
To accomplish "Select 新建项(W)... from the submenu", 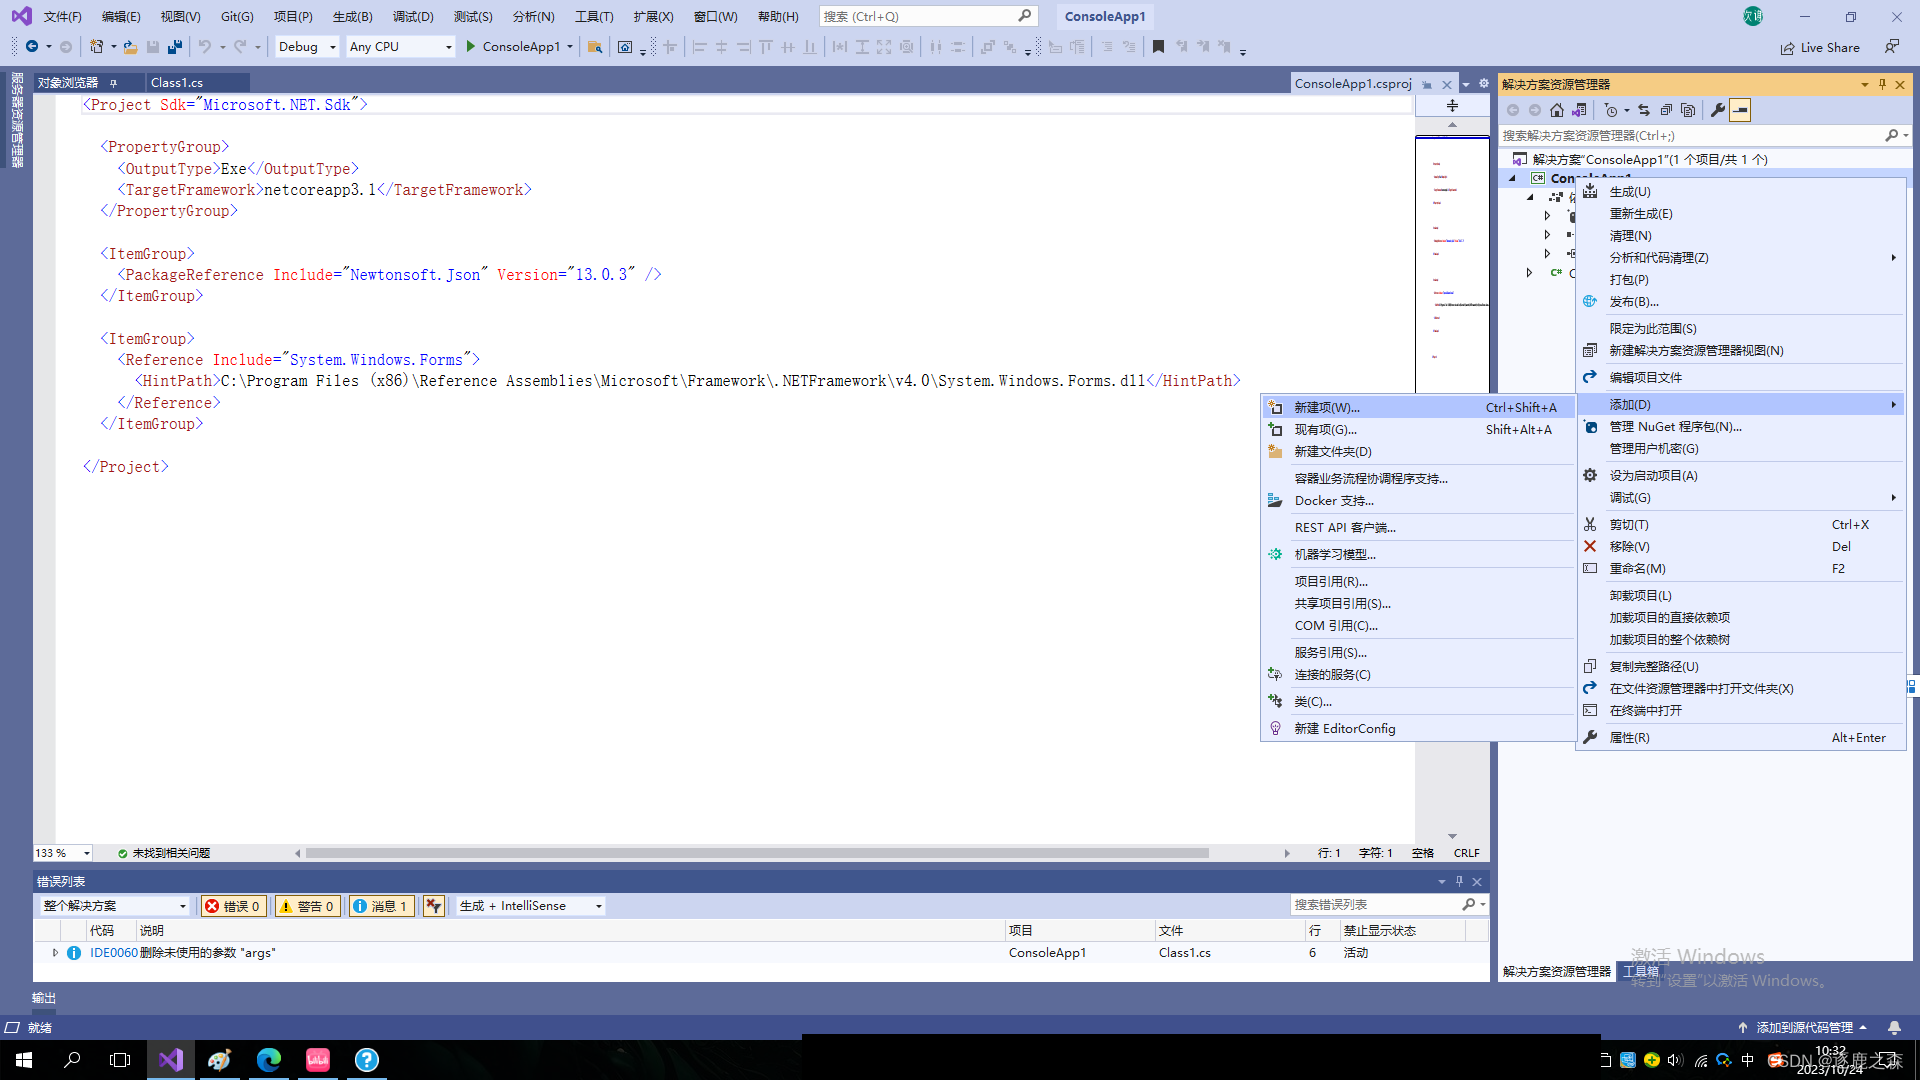I will point(1418,408).
